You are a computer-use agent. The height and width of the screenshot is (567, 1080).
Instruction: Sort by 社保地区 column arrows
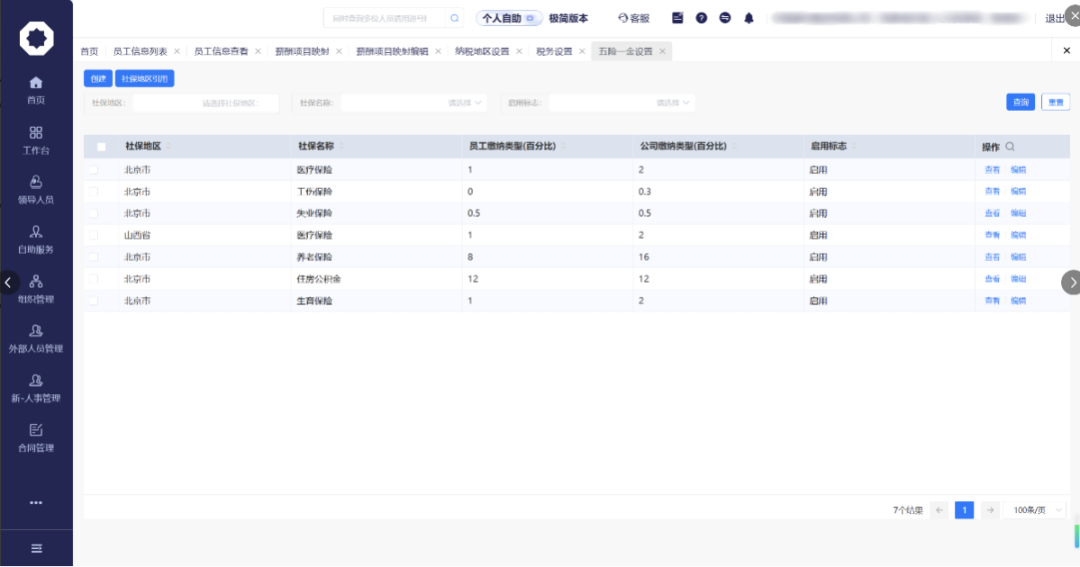169,146
